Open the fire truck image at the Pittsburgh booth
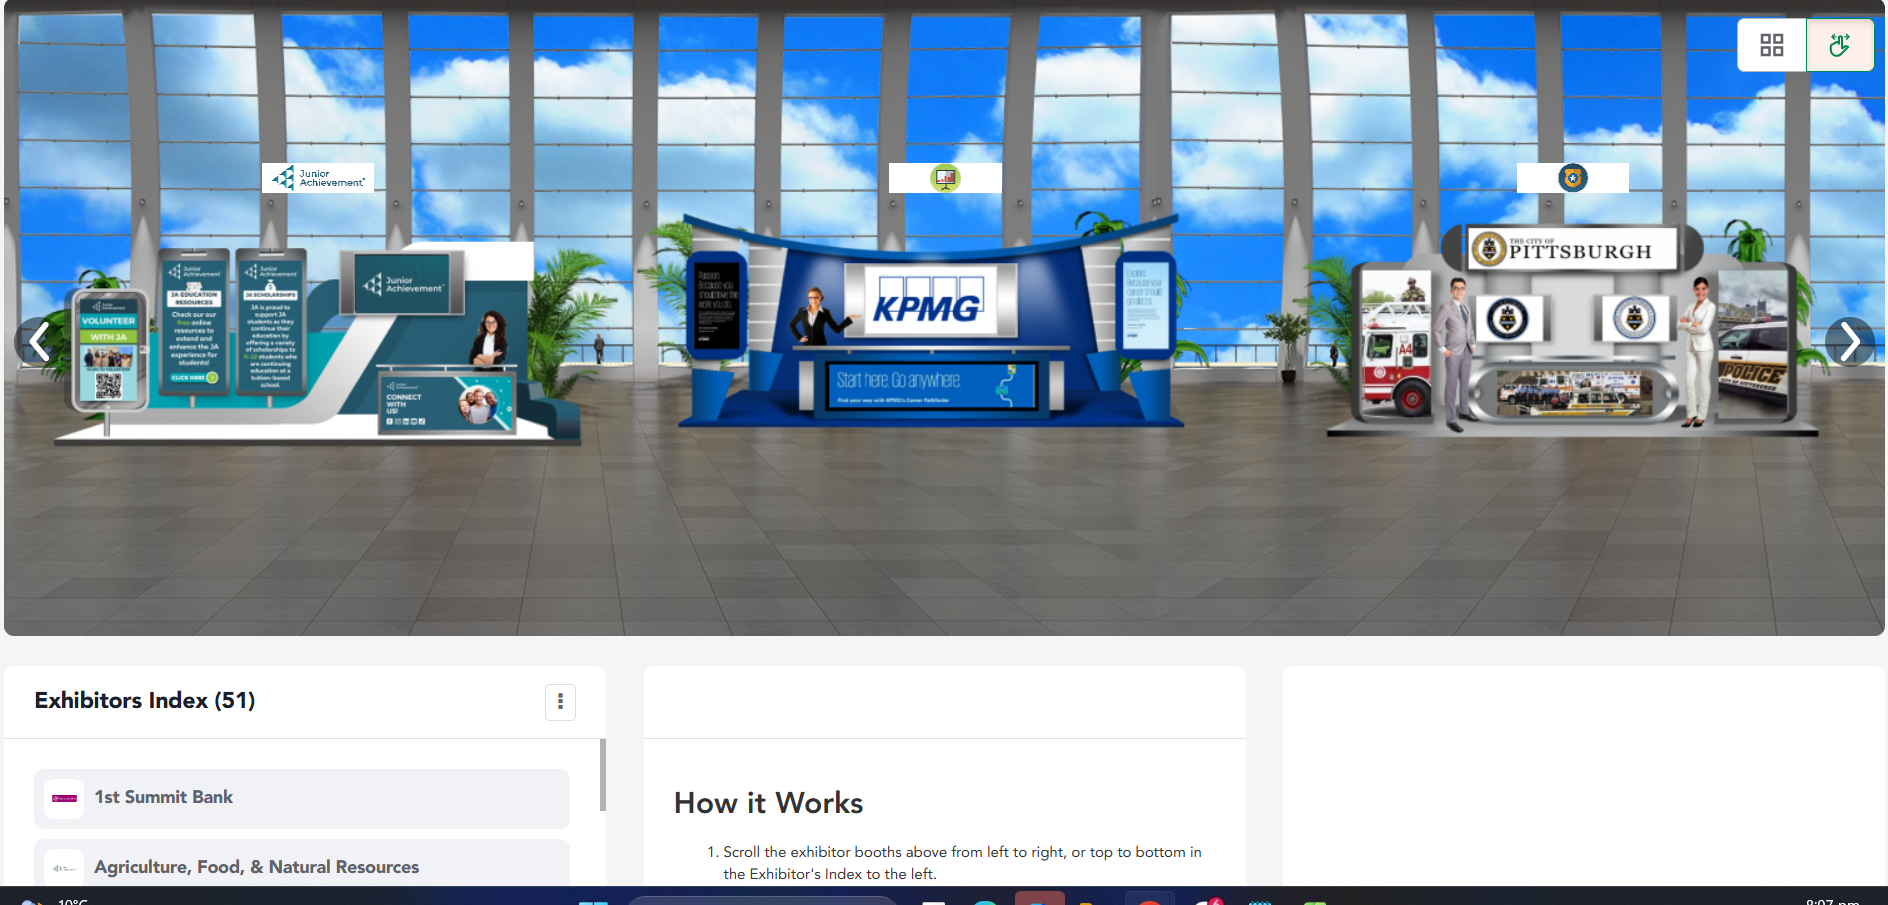 coord(1397,345)
